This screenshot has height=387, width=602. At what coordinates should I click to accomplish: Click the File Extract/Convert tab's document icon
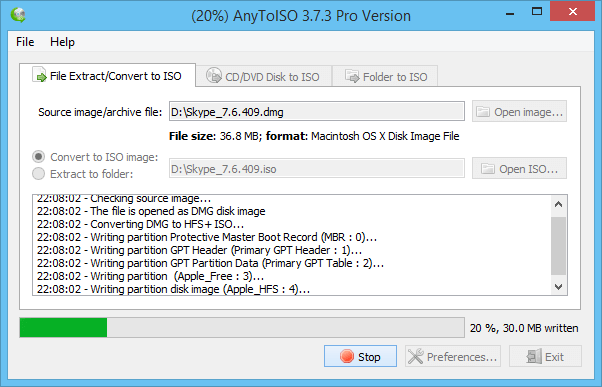click(x=39, y=74)
